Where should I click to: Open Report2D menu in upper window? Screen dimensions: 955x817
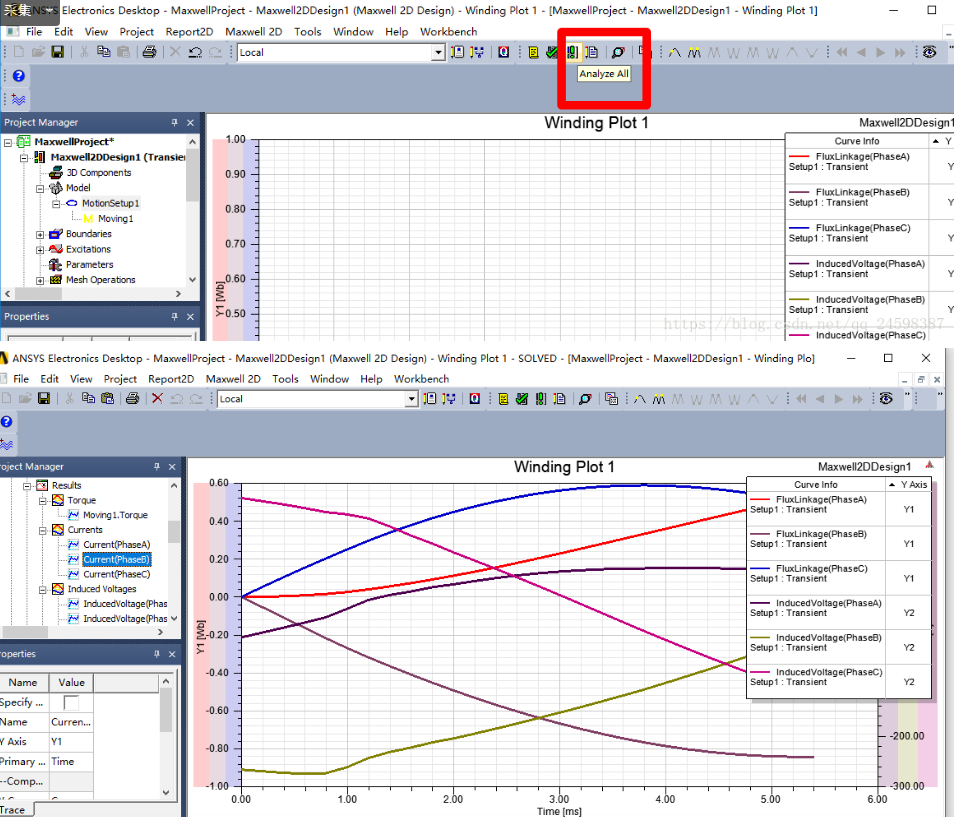pos(189,32)
